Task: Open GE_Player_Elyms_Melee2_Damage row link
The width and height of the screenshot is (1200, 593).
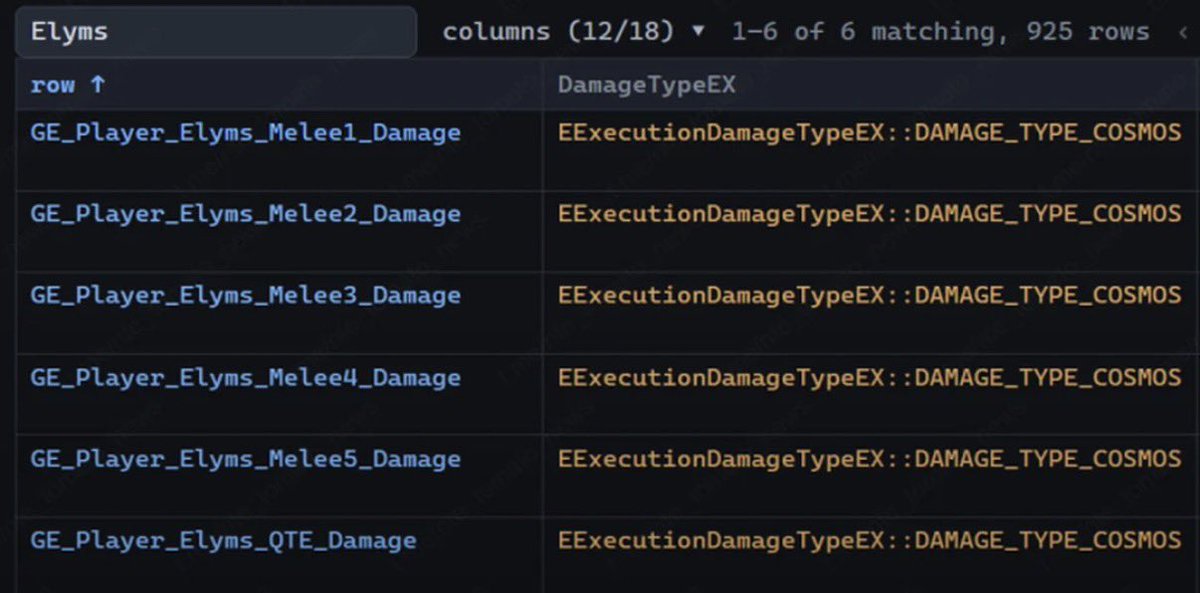Action: (x=245, y=214)
